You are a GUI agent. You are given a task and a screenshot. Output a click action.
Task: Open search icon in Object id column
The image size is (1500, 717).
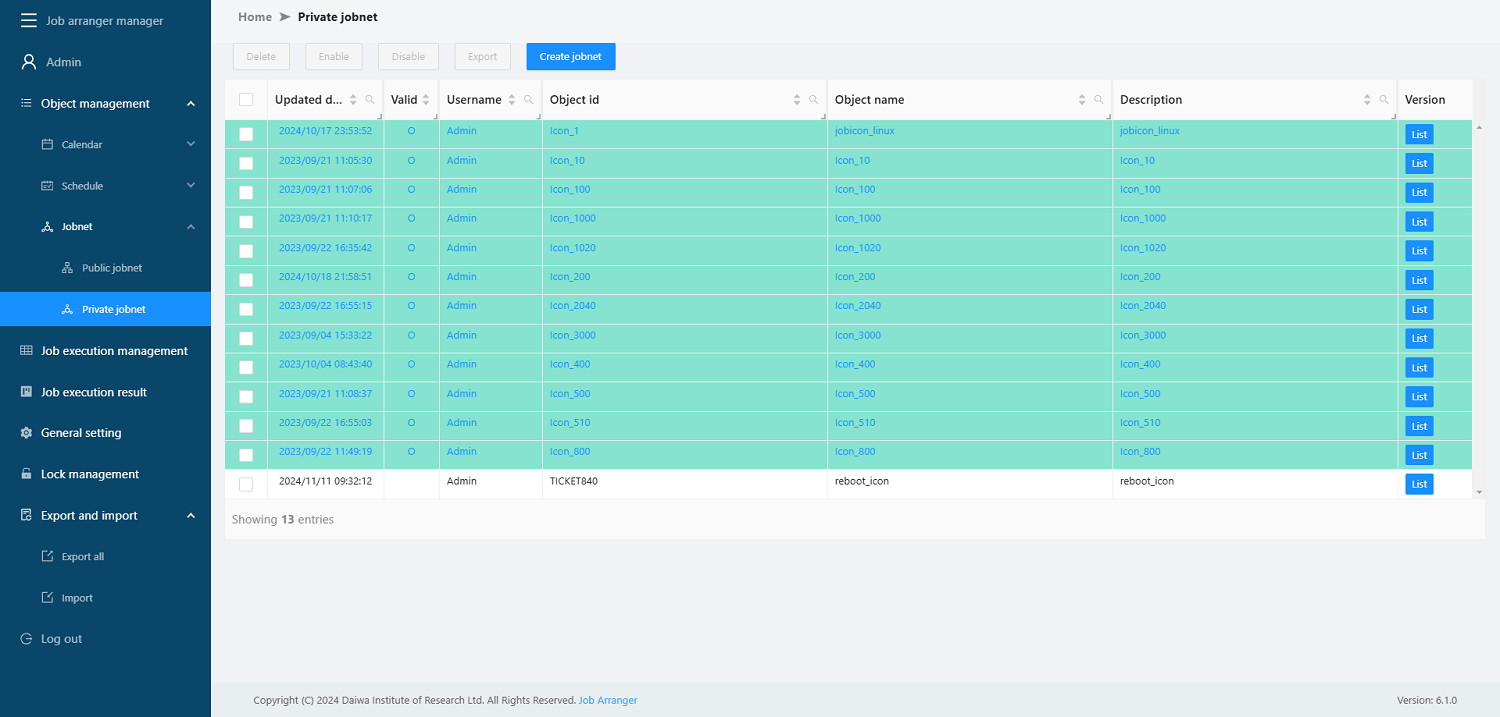click(x=813, y=100)
